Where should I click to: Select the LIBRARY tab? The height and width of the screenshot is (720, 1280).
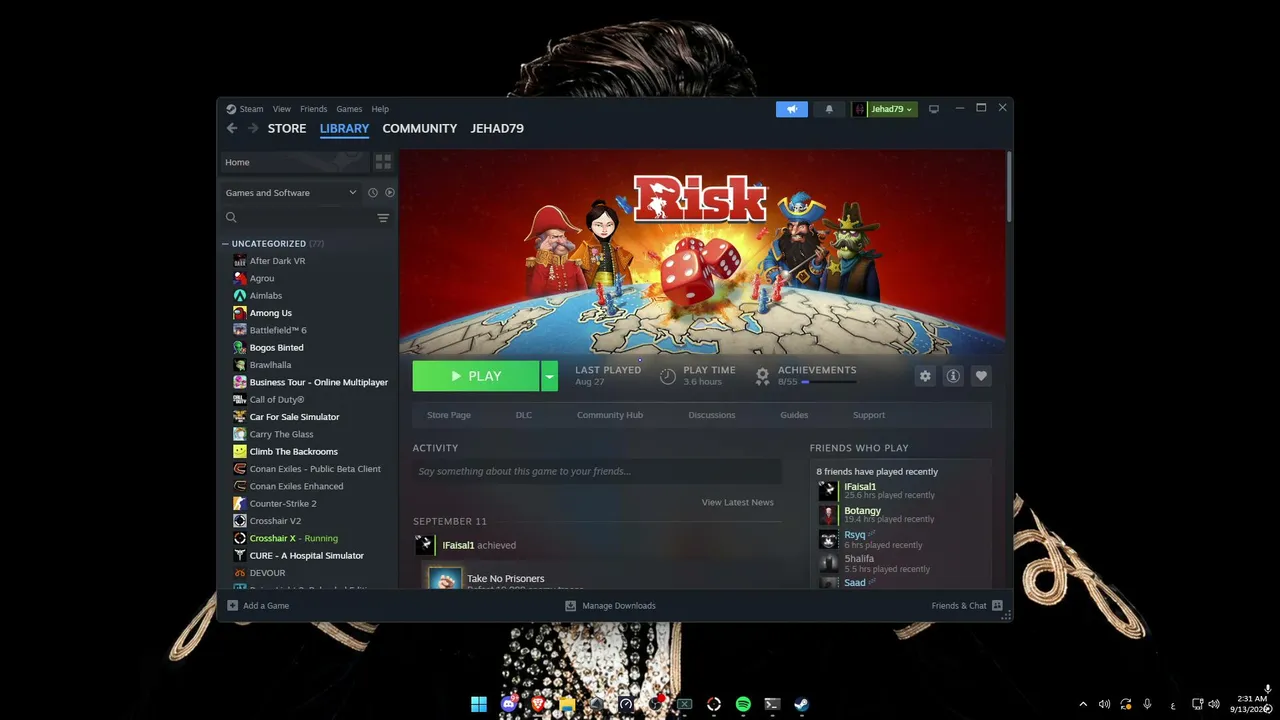tap(344, 128)
